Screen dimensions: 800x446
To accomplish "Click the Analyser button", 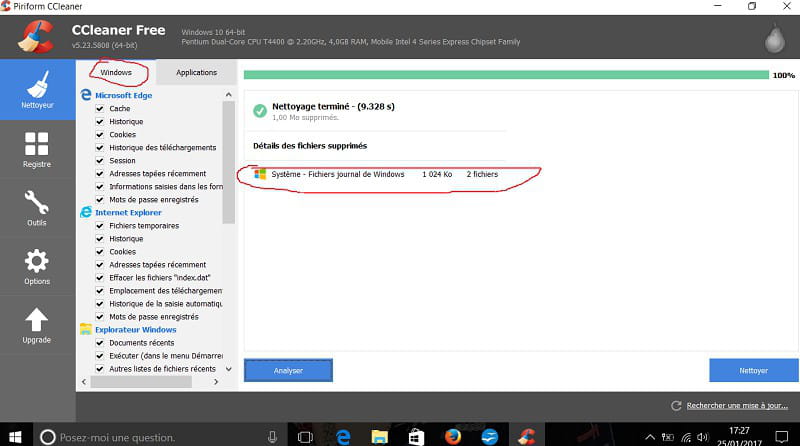I will 288,370.
